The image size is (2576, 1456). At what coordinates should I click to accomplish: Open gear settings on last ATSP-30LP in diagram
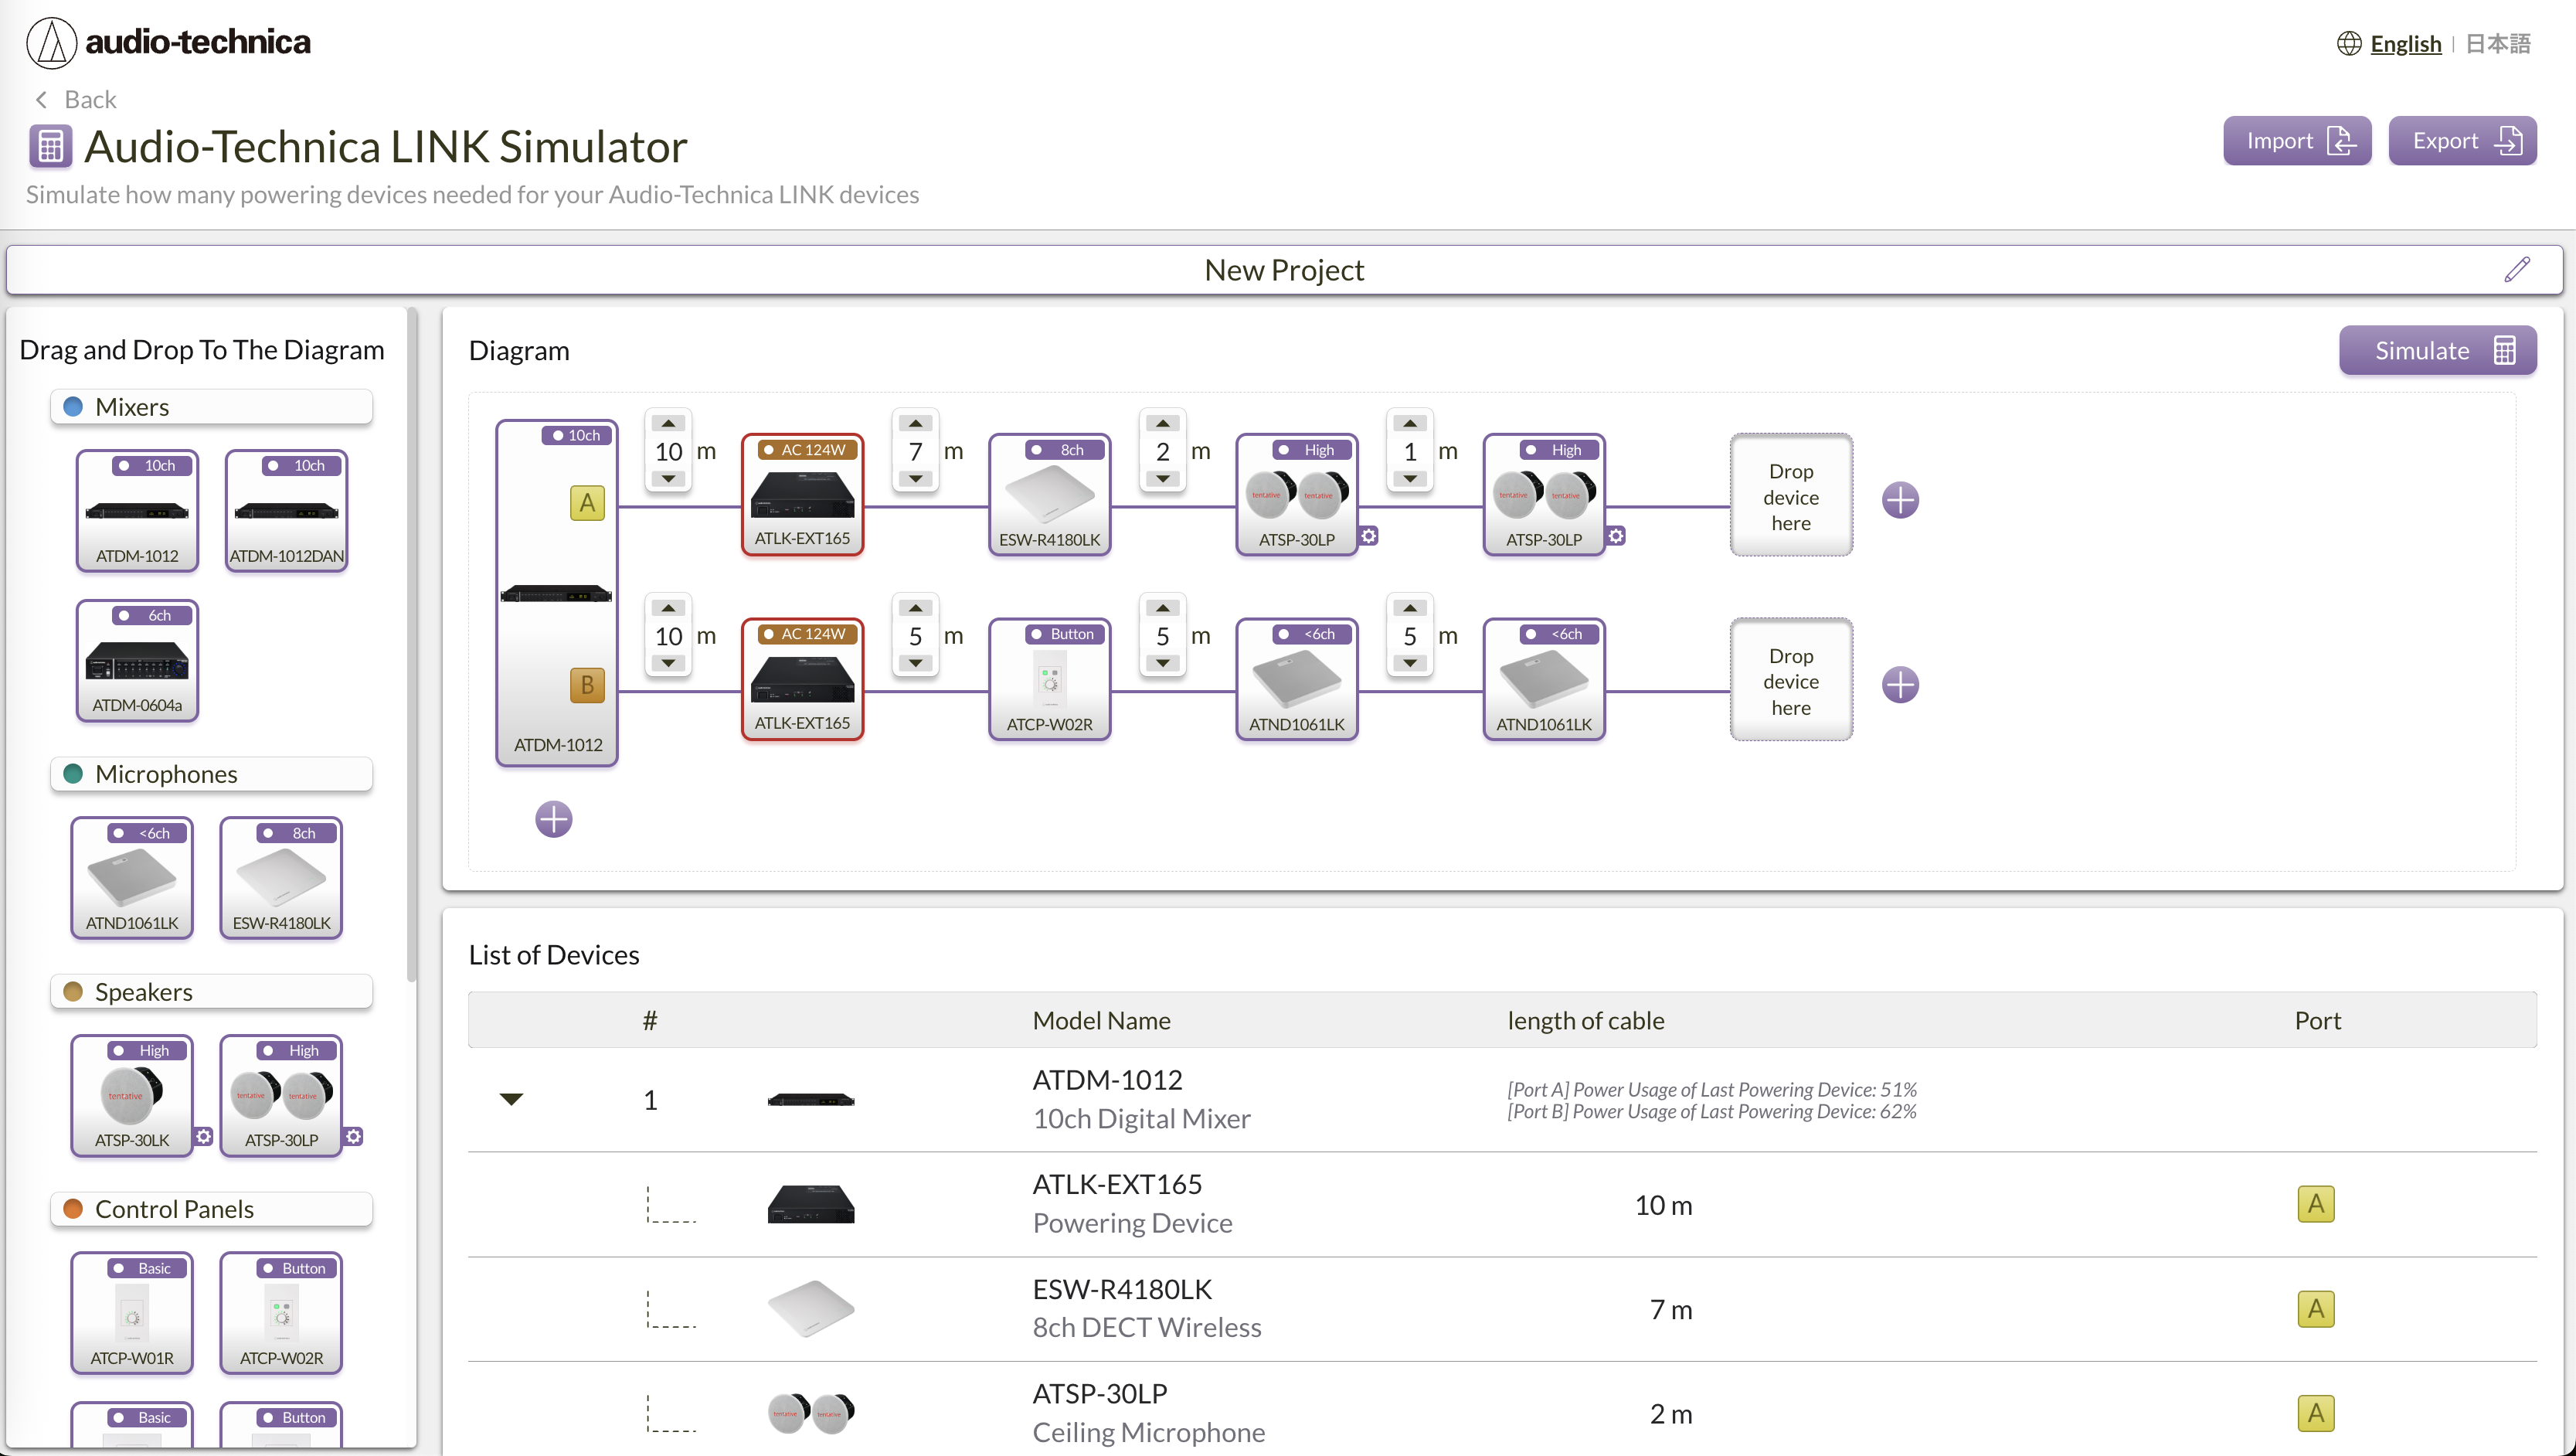[1616, 536]
